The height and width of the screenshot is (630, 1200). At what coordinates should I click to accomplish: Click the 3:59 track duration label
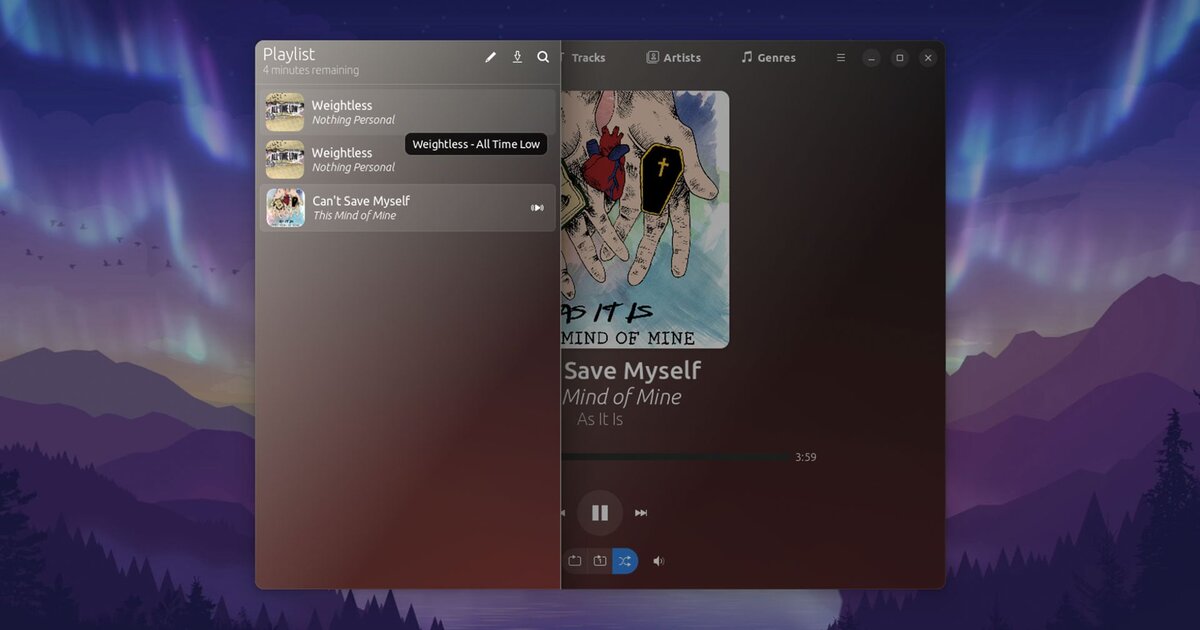(806, 458)
